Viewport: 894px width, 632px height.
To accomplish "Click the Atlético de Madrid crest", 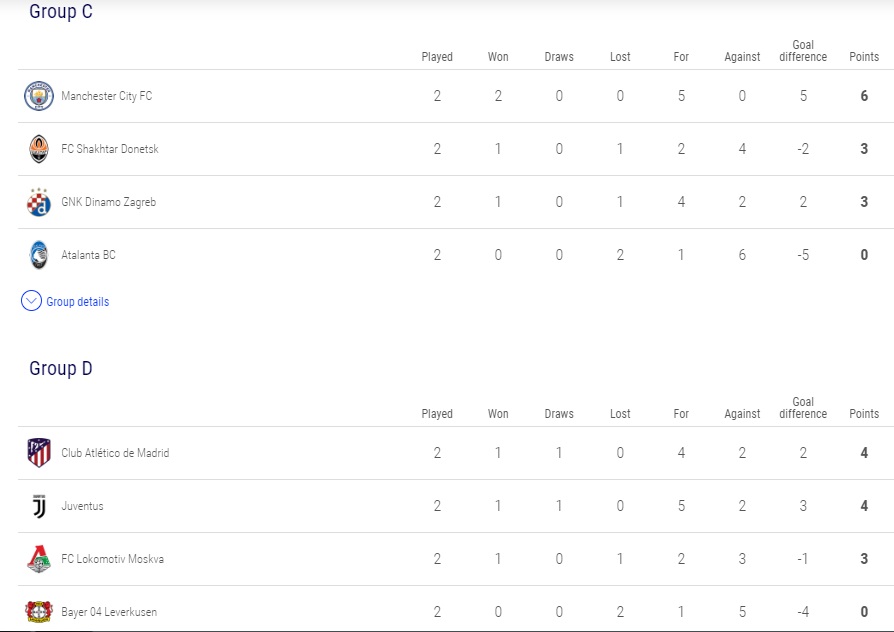I will (x=38, y=453).
